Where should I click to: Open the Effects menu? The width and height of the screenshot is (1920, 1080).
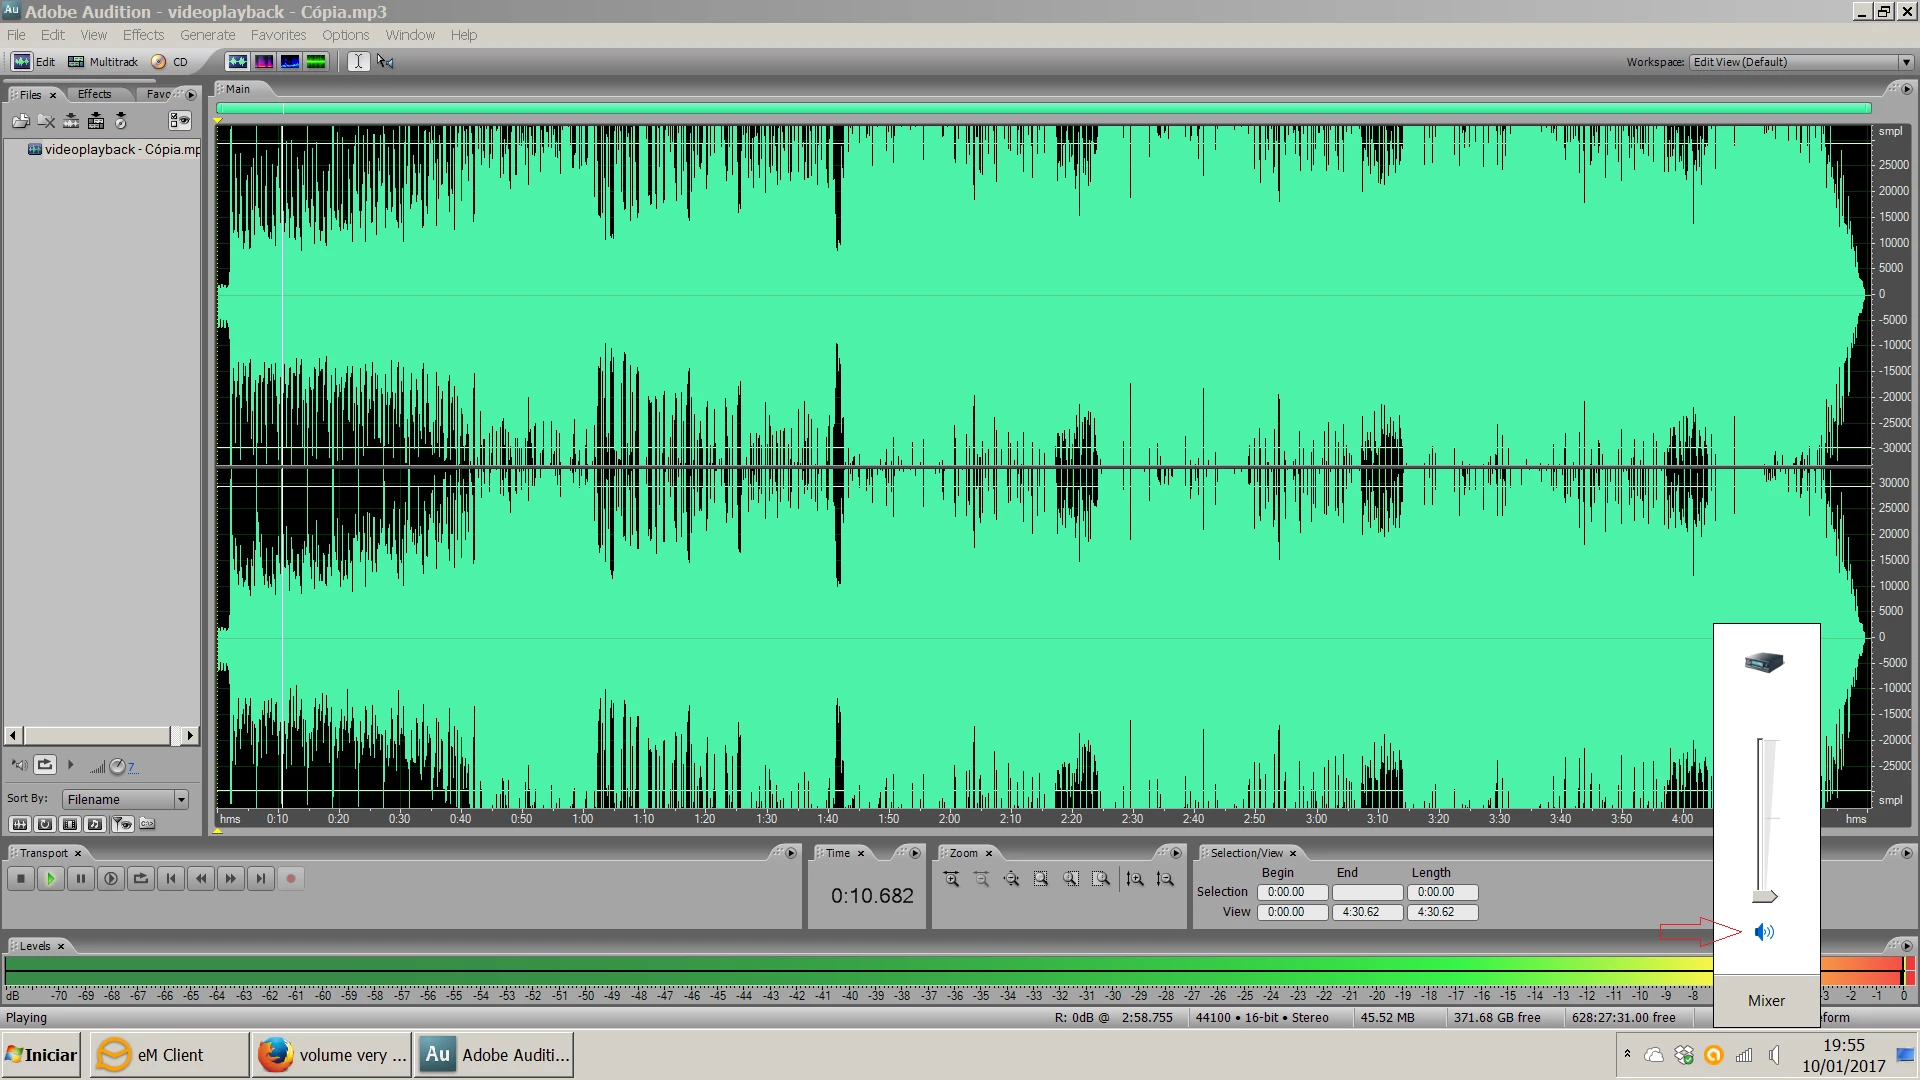click(x=143, y=35)
